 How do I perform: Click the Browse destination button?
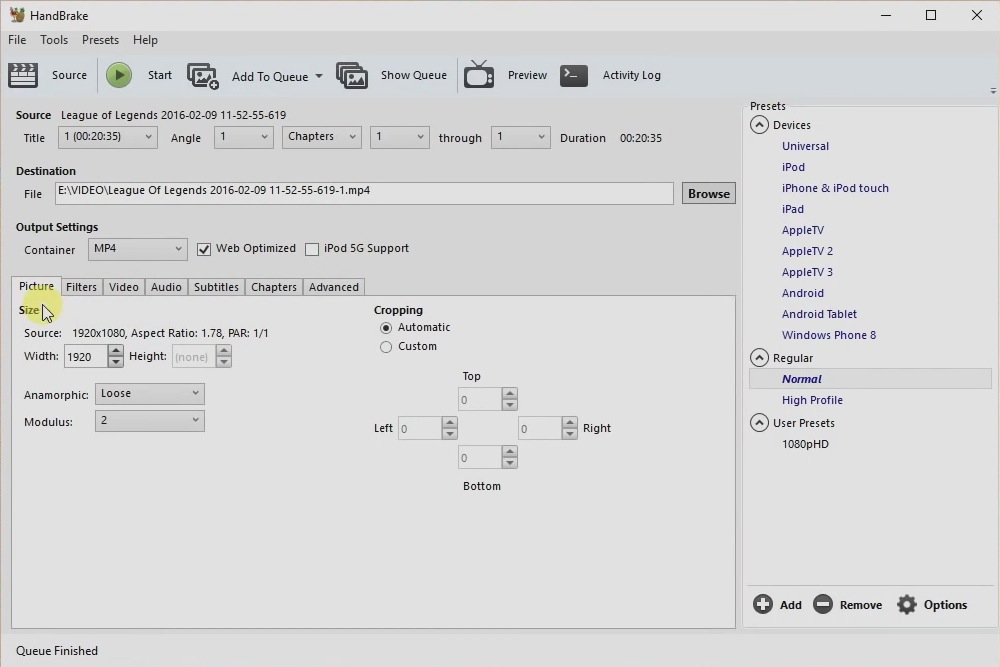tap(708, 194)
